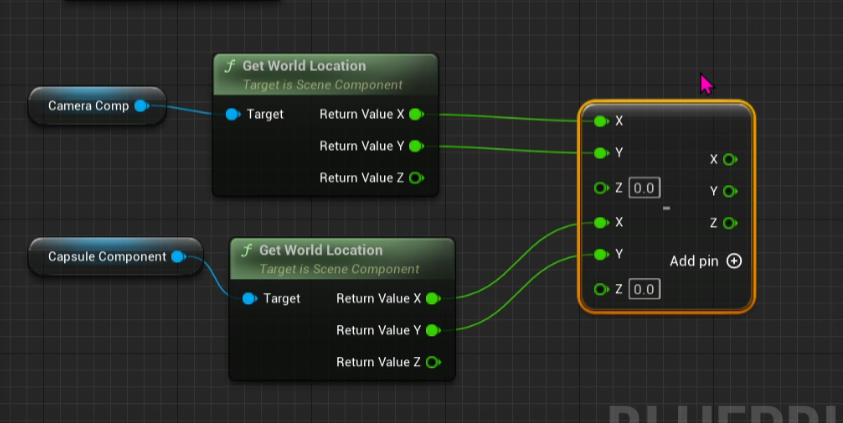
Task: Click Return Value X pin wired from Camera Comp's node
Action: [416, 114]
